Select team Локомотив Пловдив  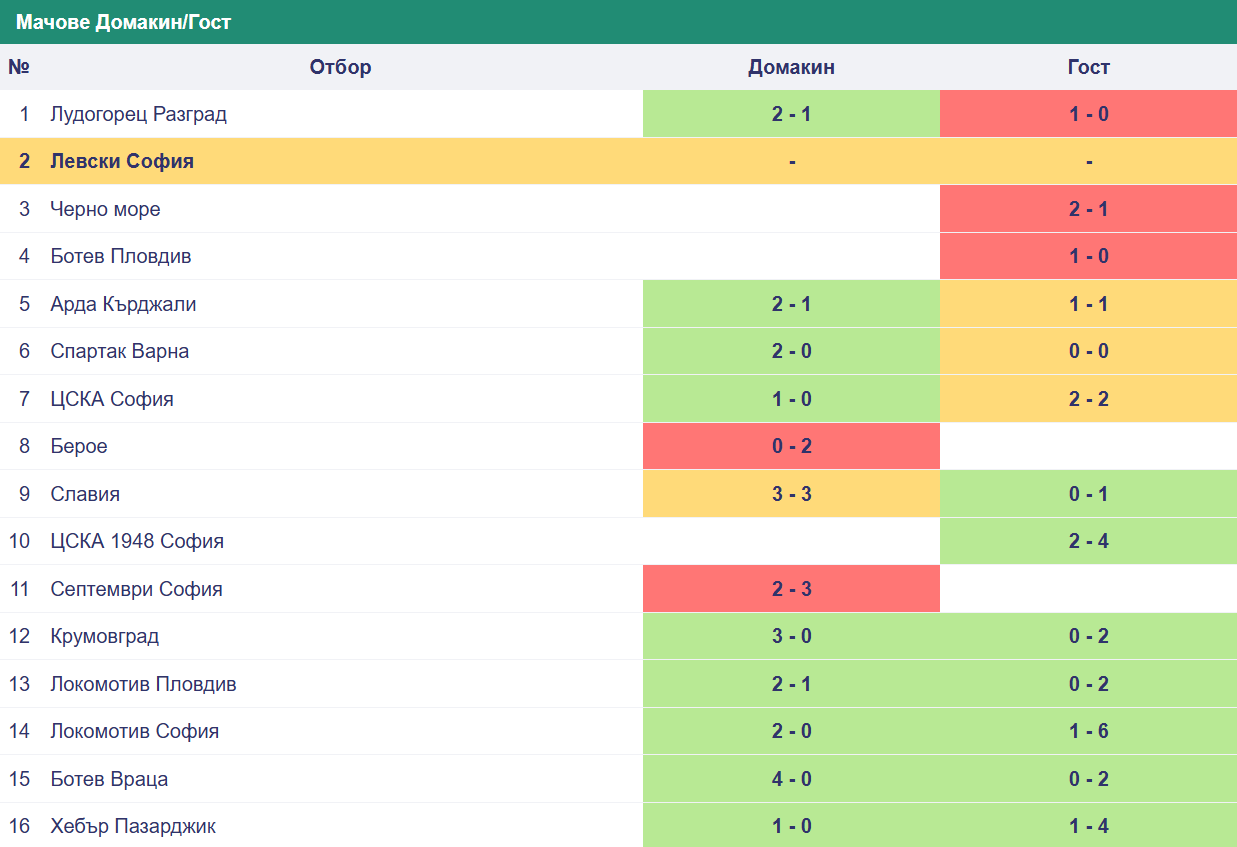point(143,684)
